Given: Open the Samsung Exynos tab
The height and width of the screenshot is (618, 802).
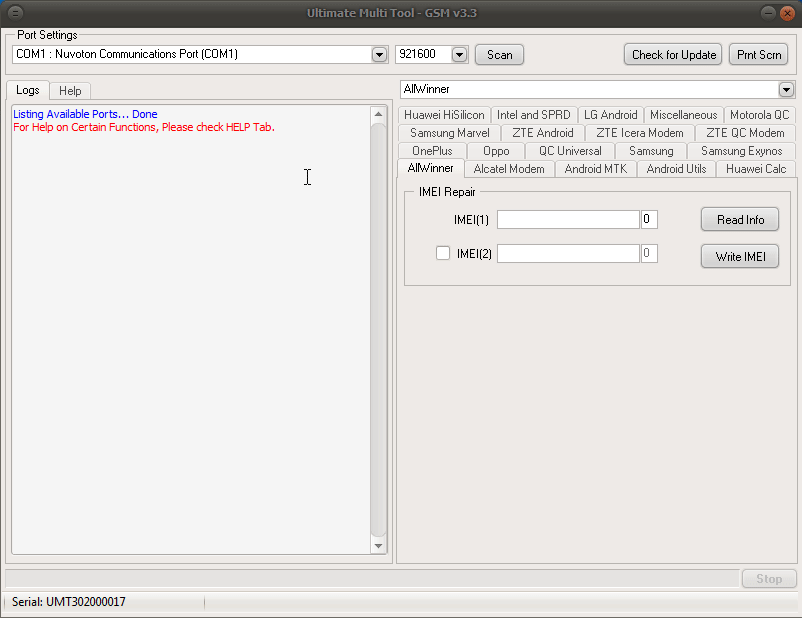Looking at the screenshot, I should (x=741, y=151).
